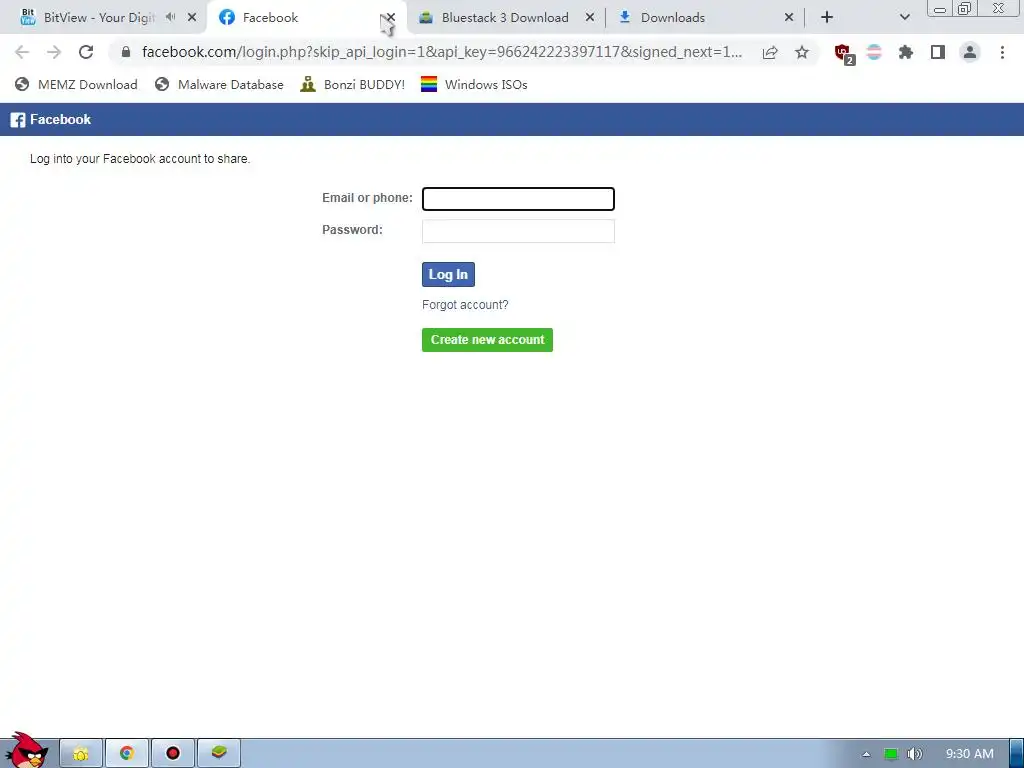Share this page icon in address bar
1024x768 pixels.
(x=770, y=52)
